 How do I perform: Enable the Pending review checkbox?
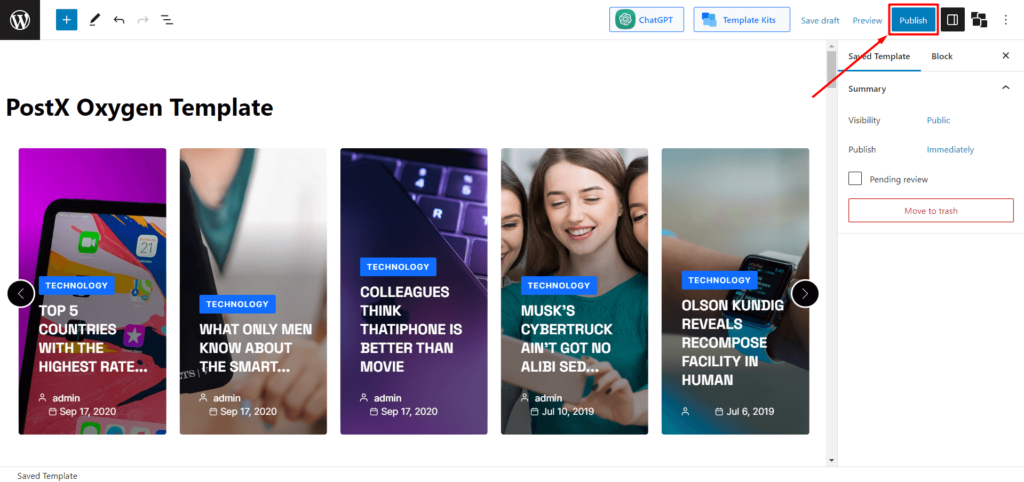855,178
